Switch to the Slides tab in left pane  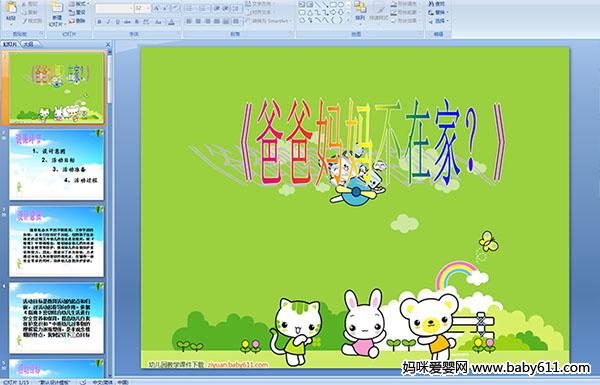10,44
